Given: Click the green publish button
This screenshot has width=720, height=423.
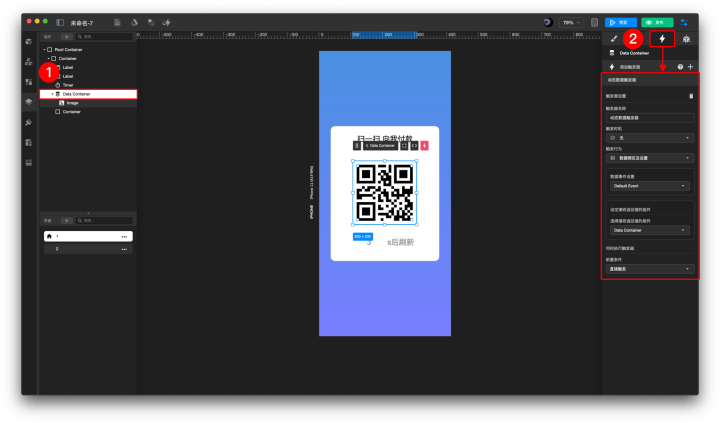Looking at the screenshot, I should (x=657, y=22).
